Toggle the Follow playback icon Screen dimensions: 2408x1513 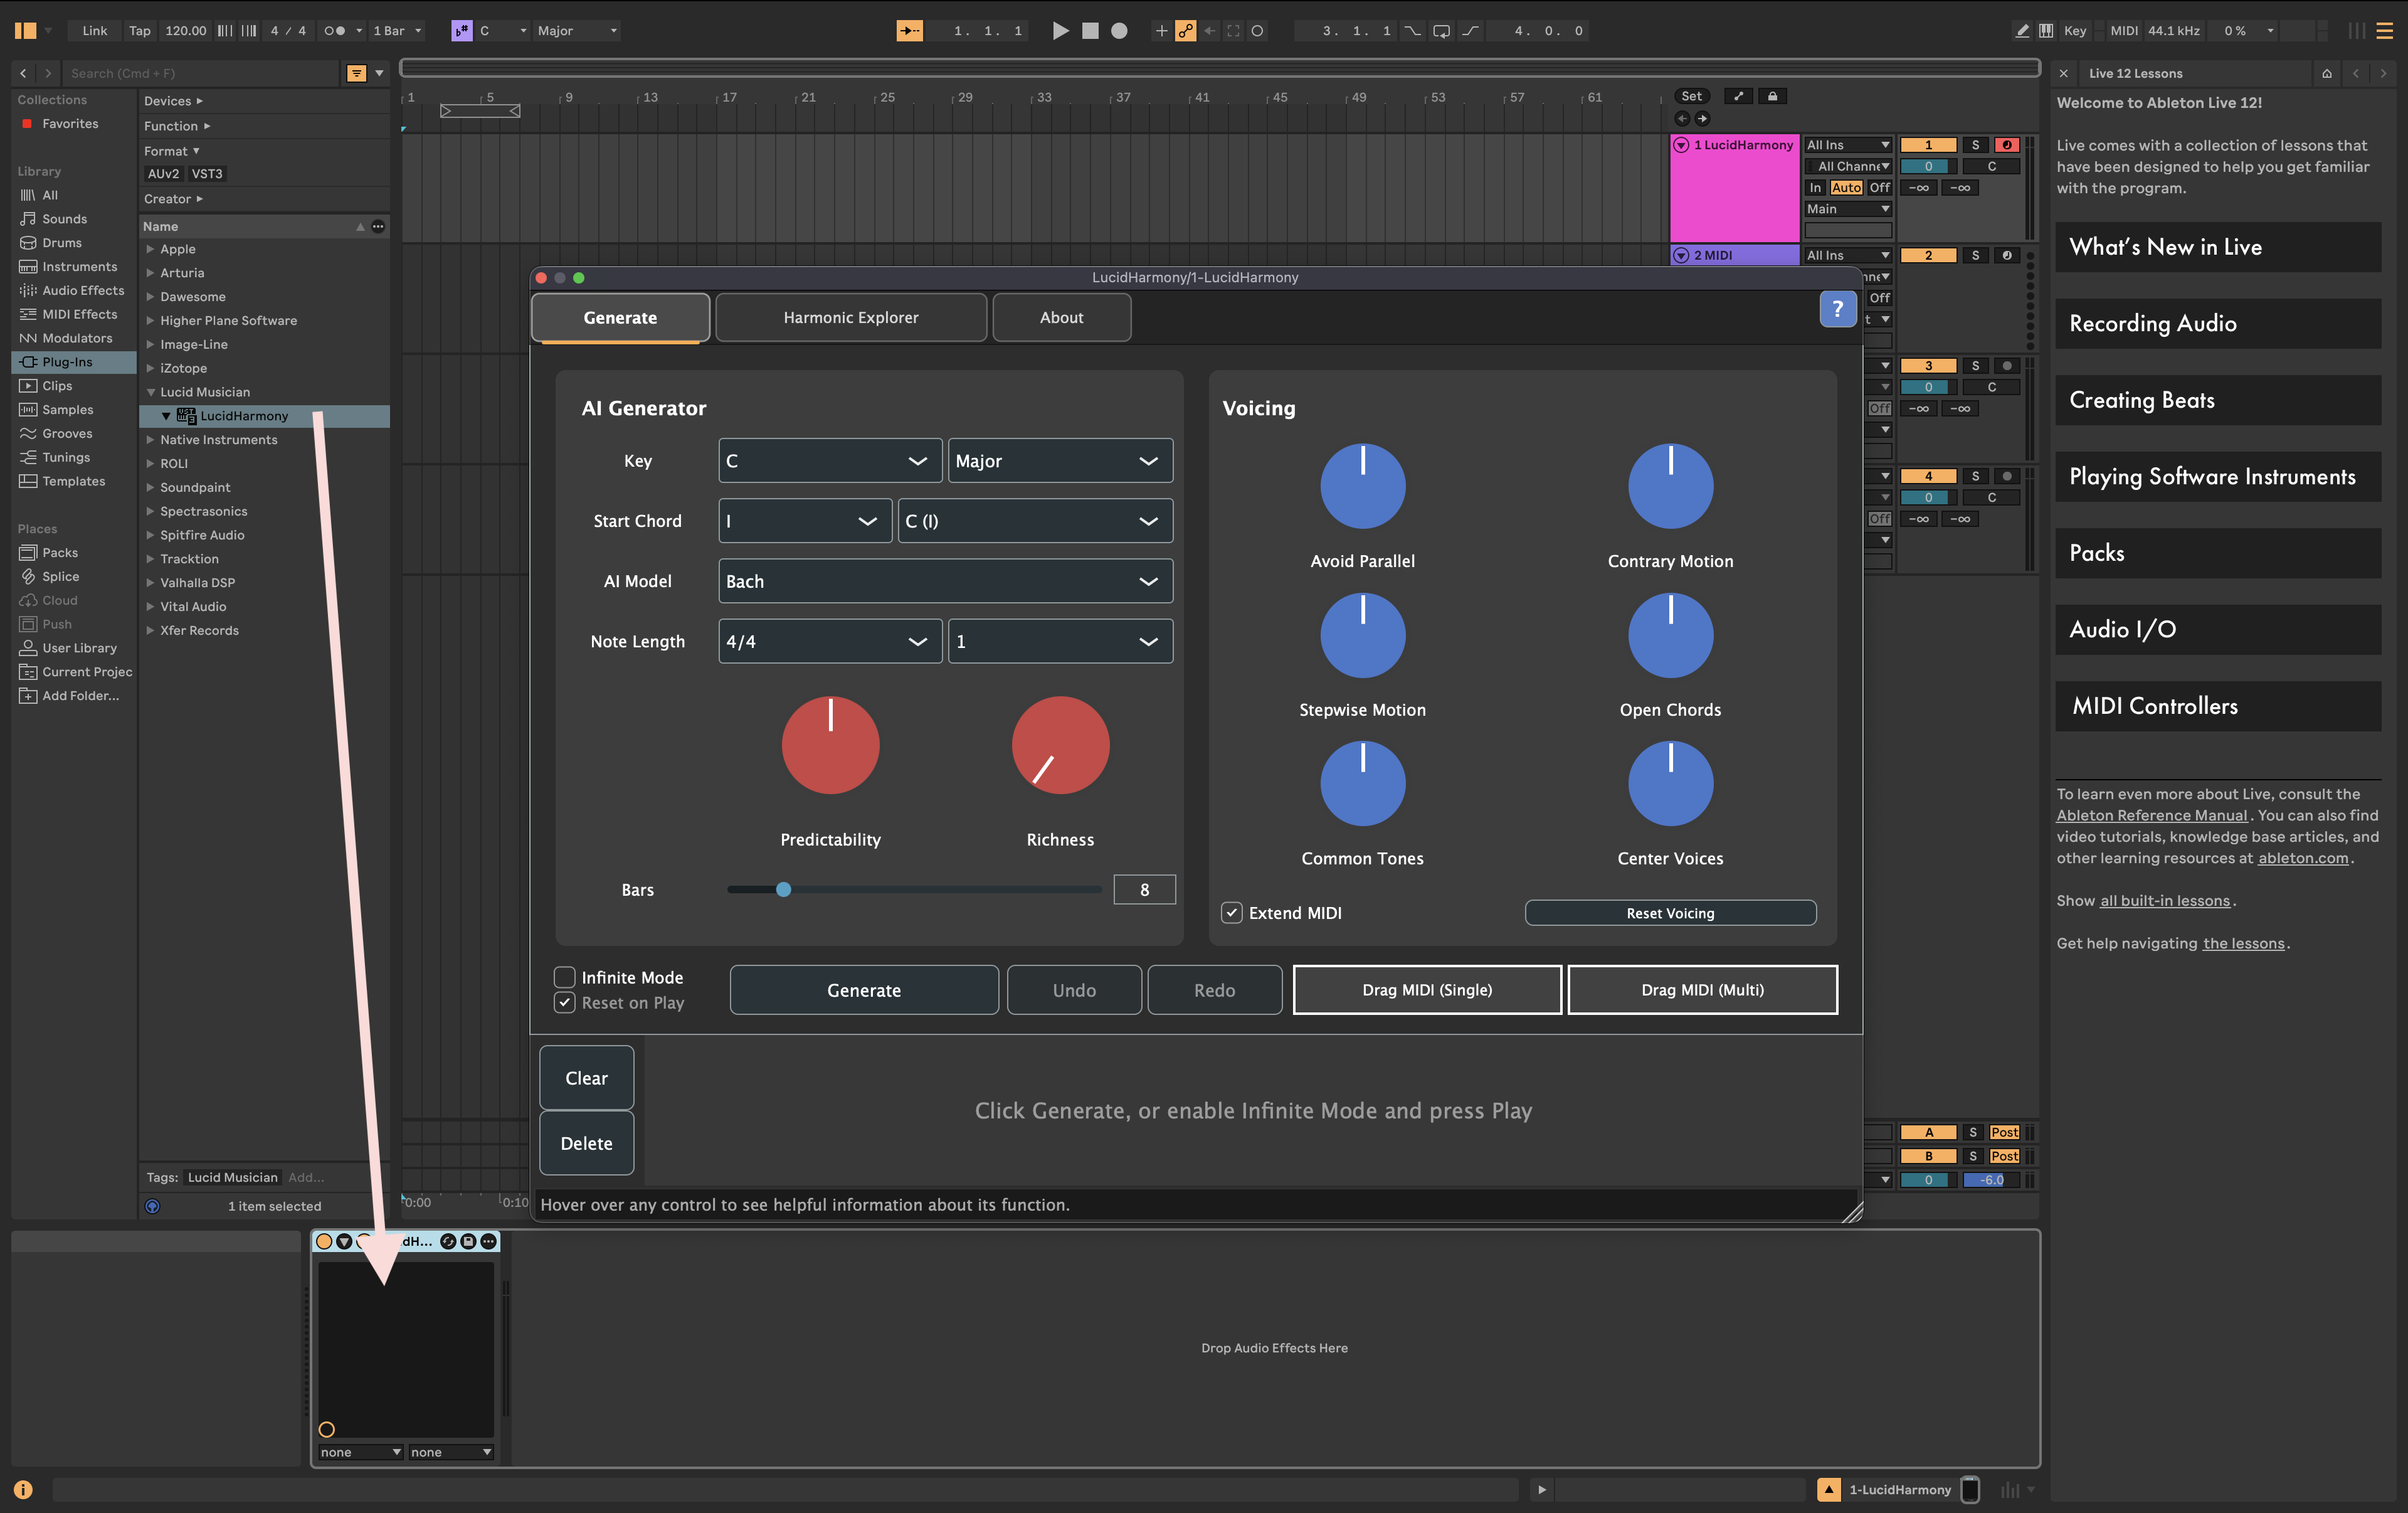pos(909,31)
